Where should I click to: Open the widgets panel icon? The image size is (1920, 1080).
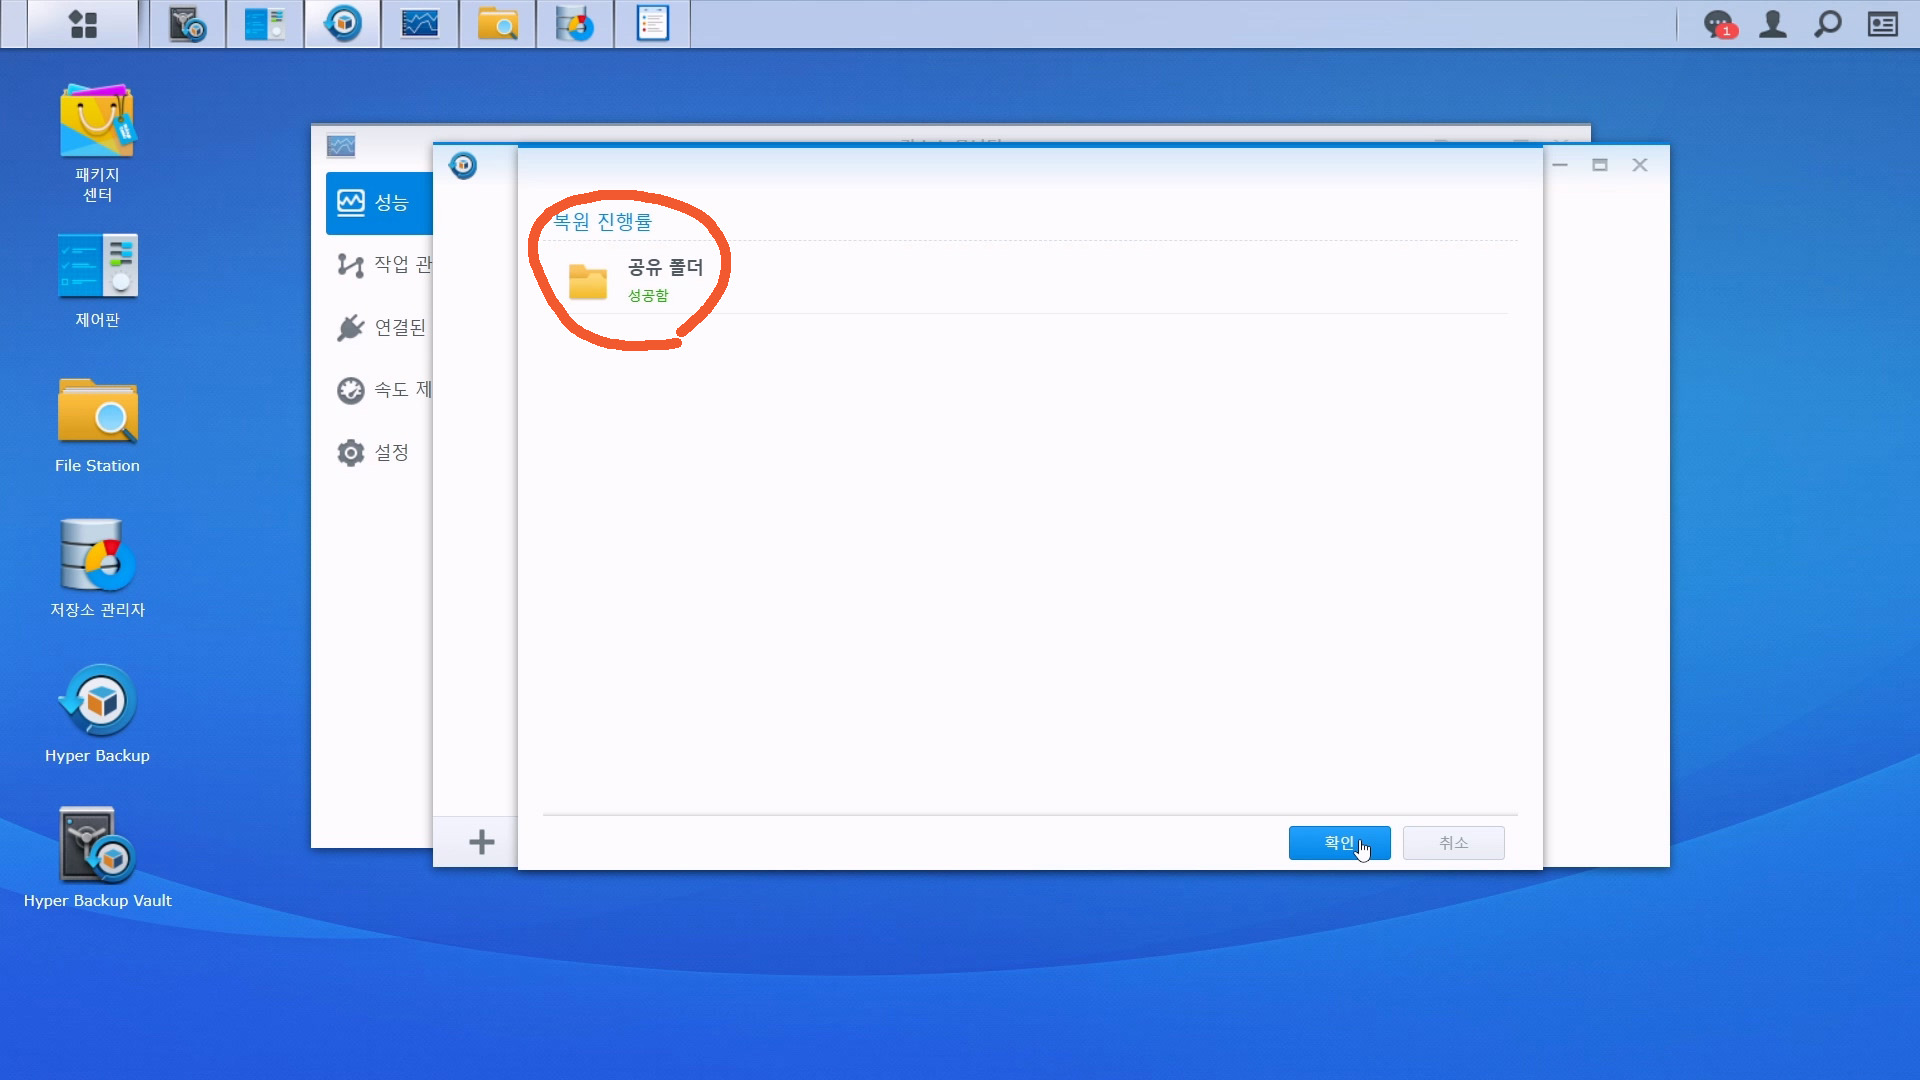pos(1883,24)
